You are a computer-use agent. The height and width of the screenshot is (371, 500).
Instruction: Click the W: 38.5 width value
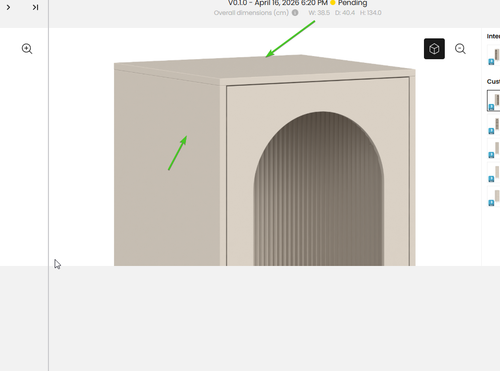pyautogui.click(x=319, y=13)
